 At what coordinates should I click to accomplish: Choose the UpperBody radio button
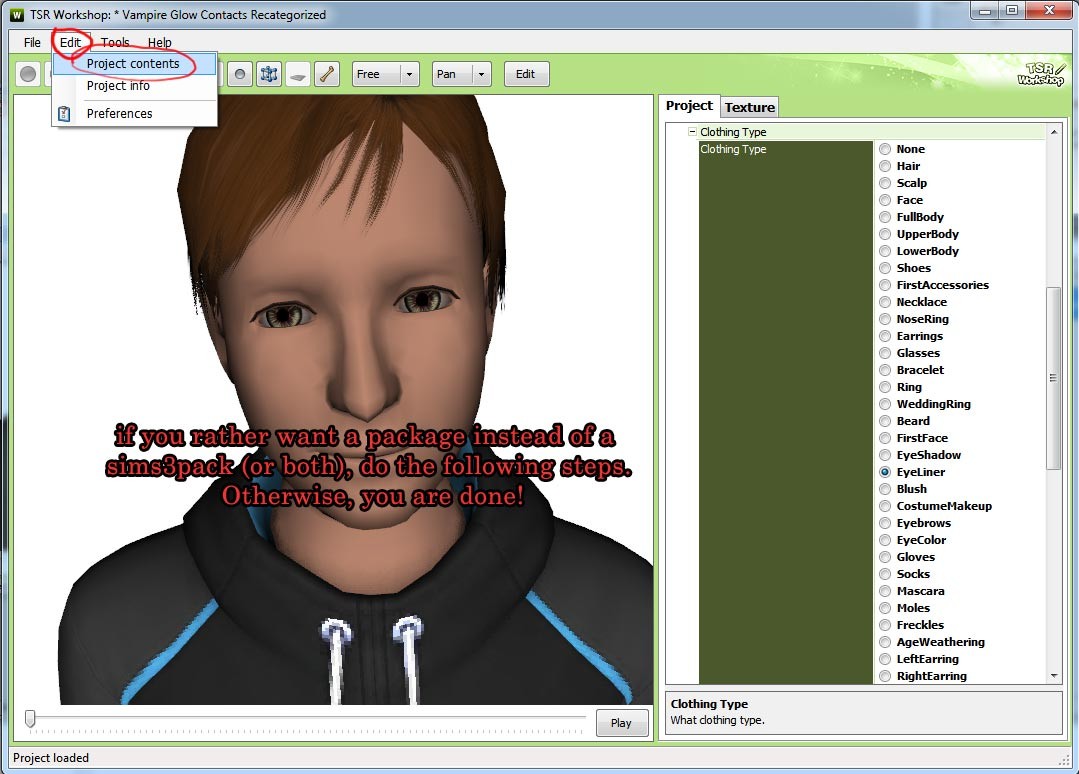(x=885, y=234)
